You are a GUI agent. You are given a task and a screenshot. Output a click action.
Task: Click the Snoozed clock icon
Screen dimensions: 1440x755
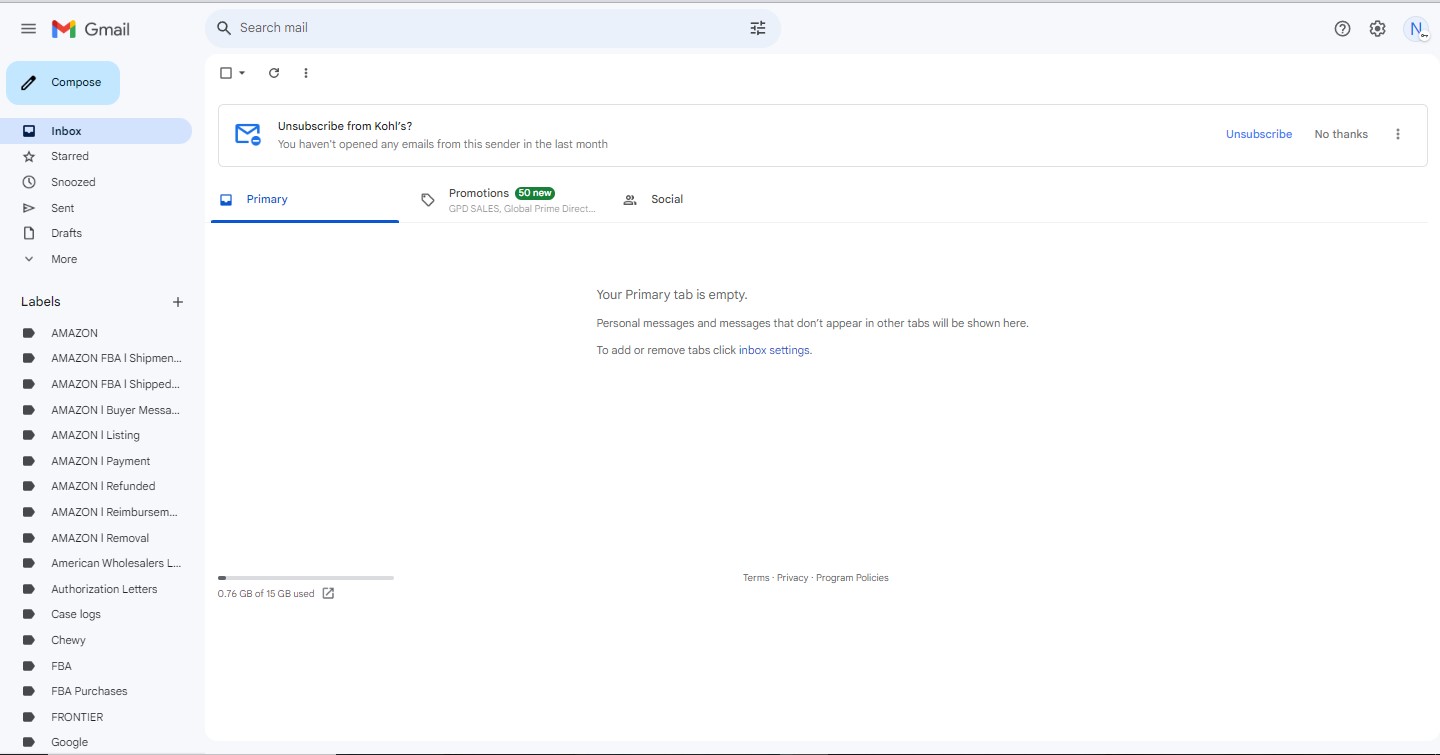coord(29,182)
